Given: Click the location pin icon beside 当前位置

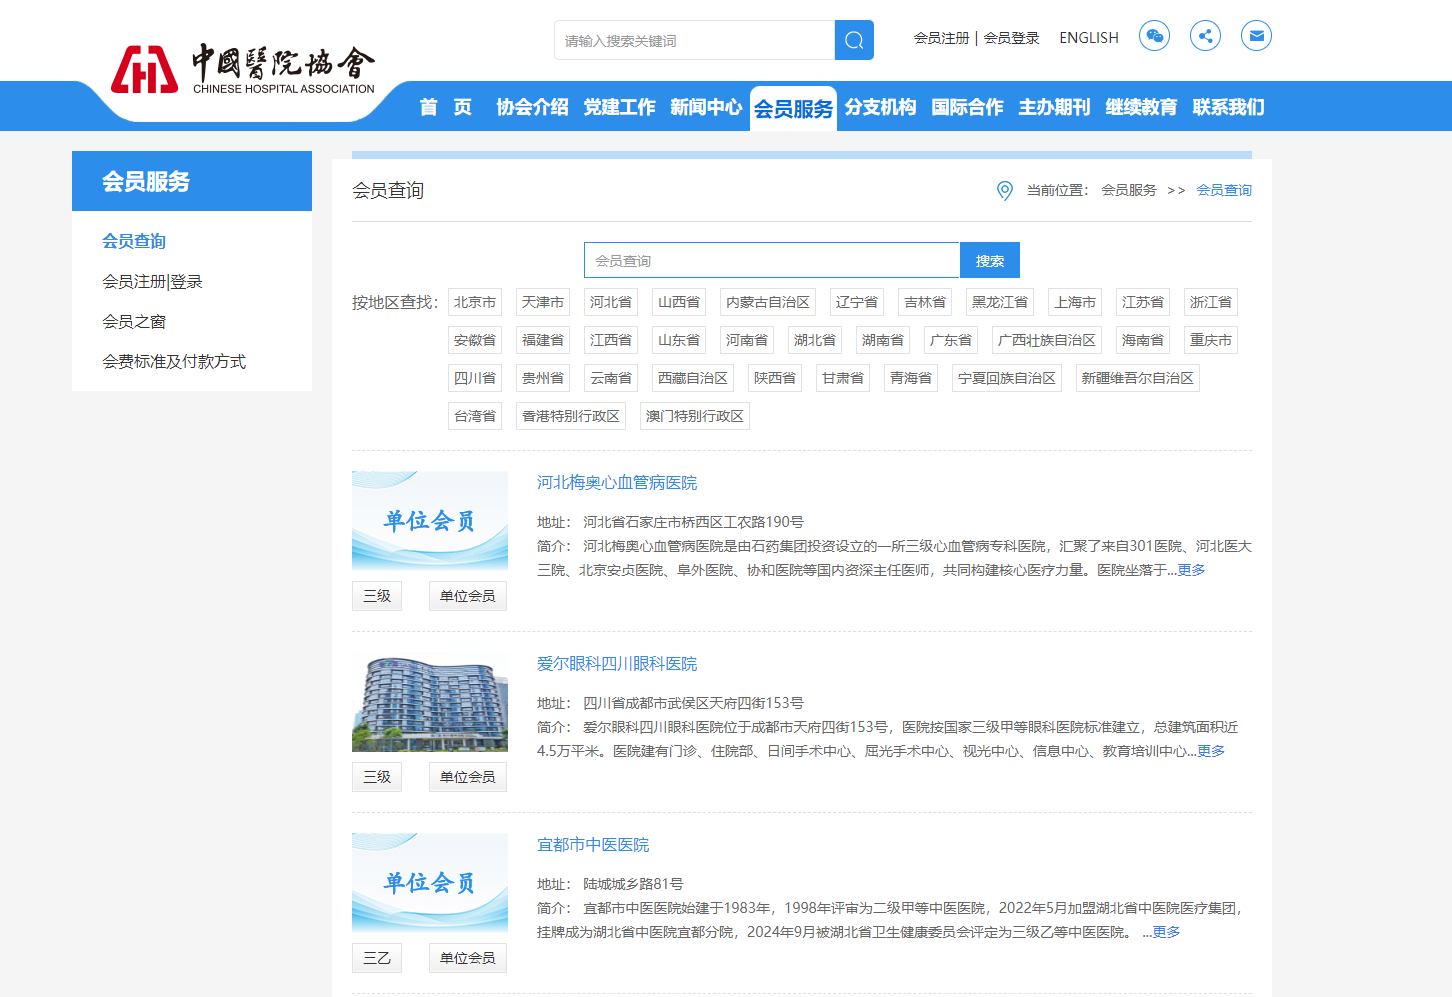Looking at the screenshot, I should 1005,190.
